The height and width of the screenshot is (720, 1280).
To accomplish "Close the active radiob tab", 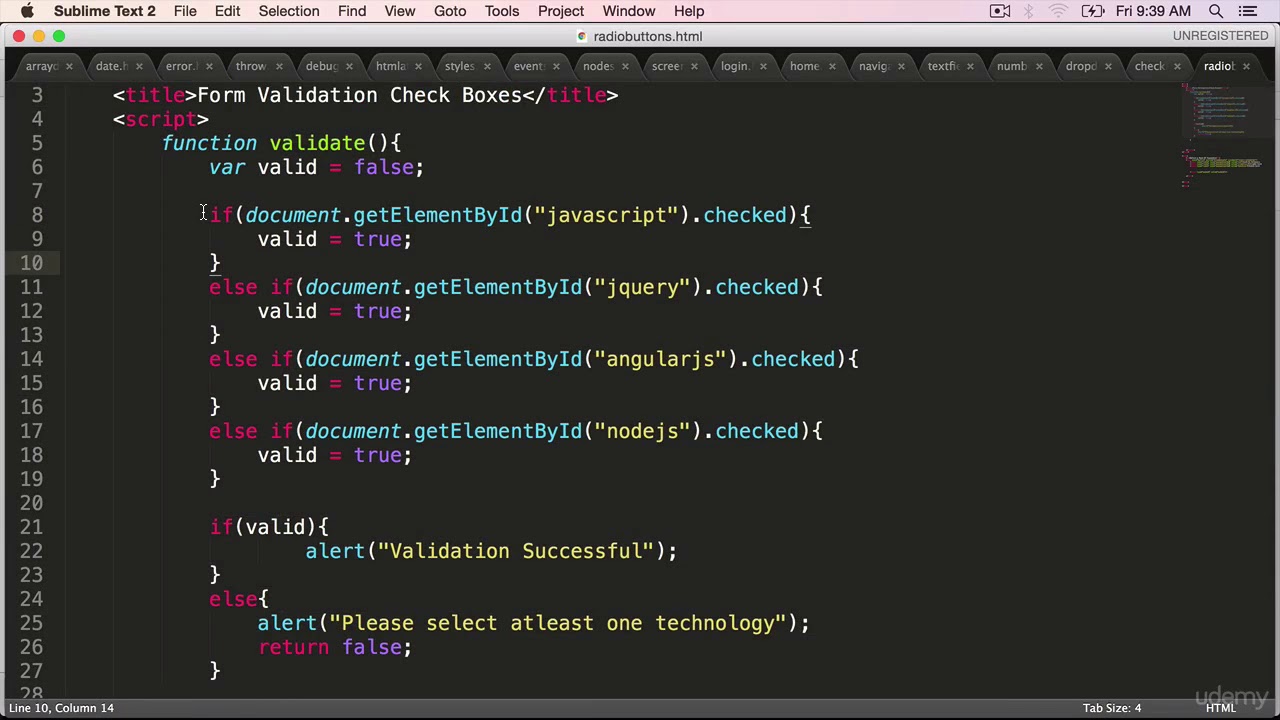I will (1246, 67).
